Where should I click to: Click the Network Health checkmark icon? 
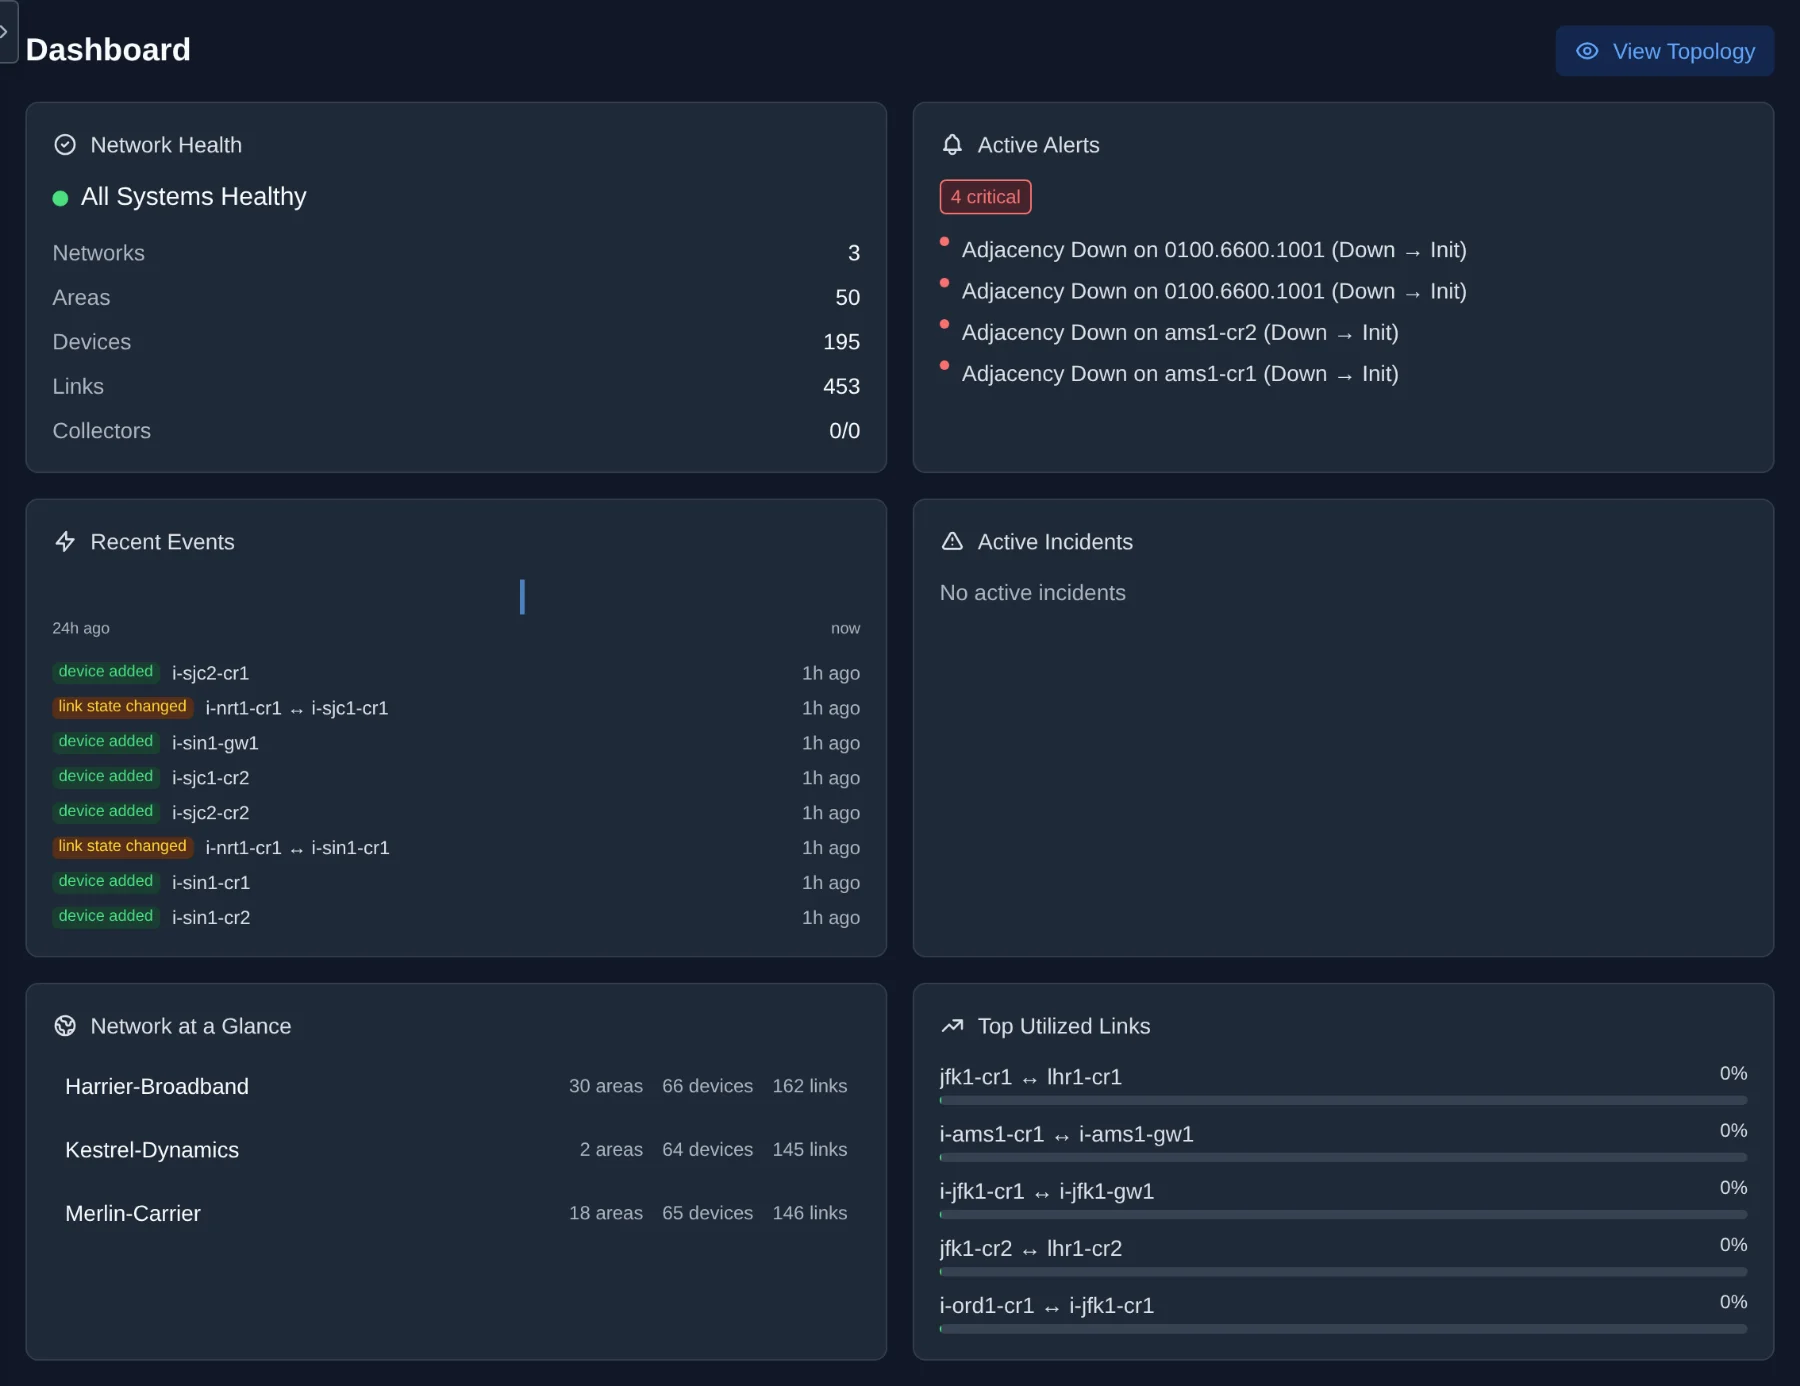[65, 145]
